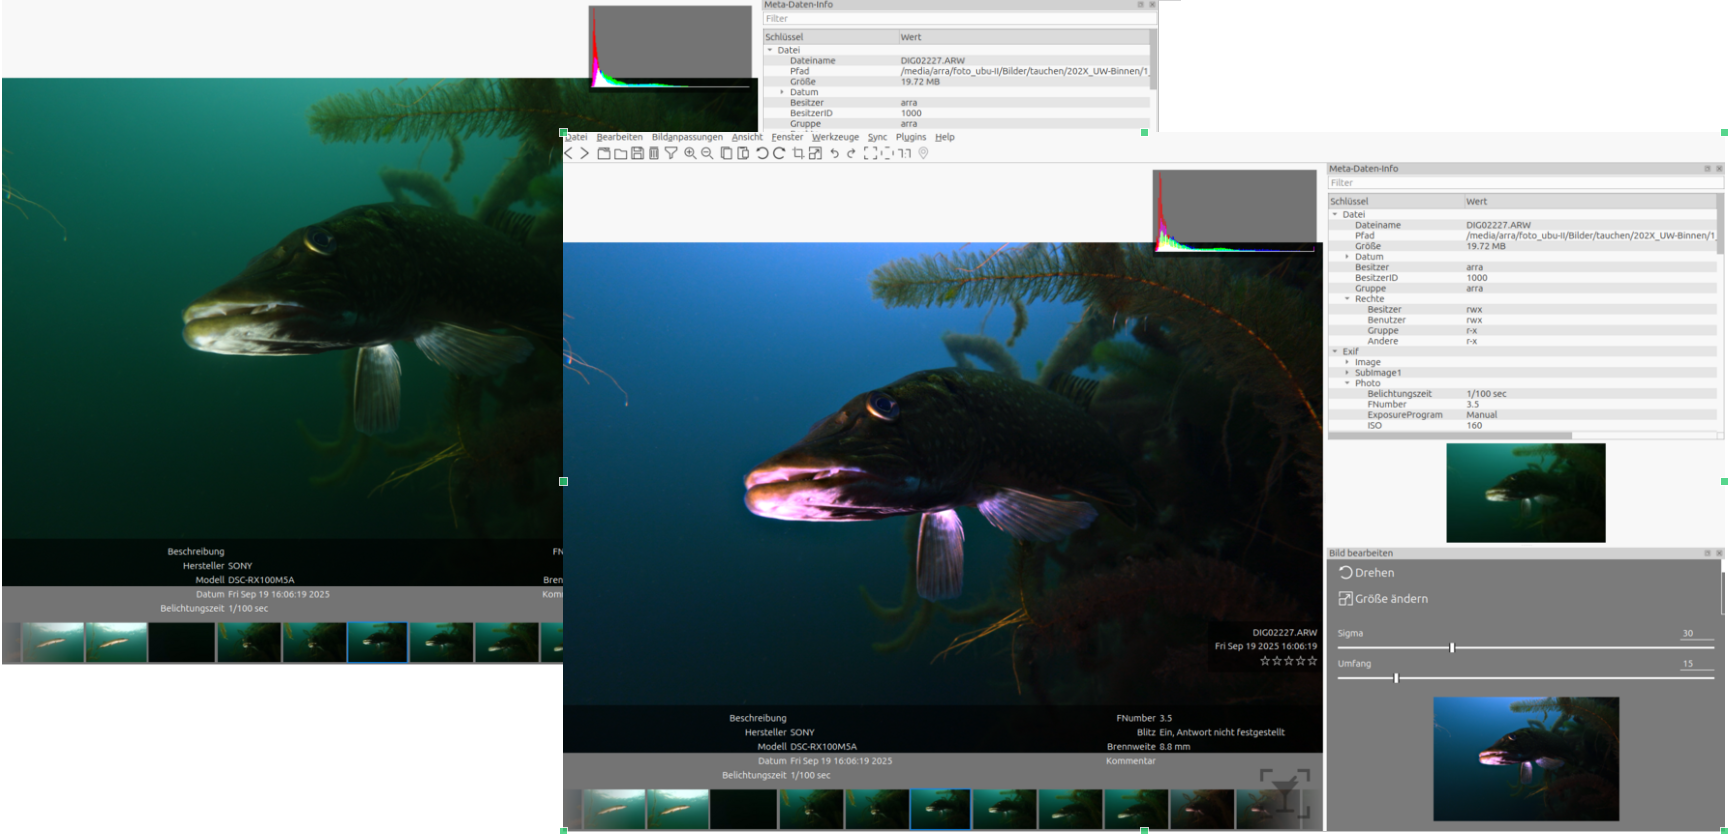
Task: Open the Bildanpassungen menu
Action: pyautogui.click(x=686, y=137)
